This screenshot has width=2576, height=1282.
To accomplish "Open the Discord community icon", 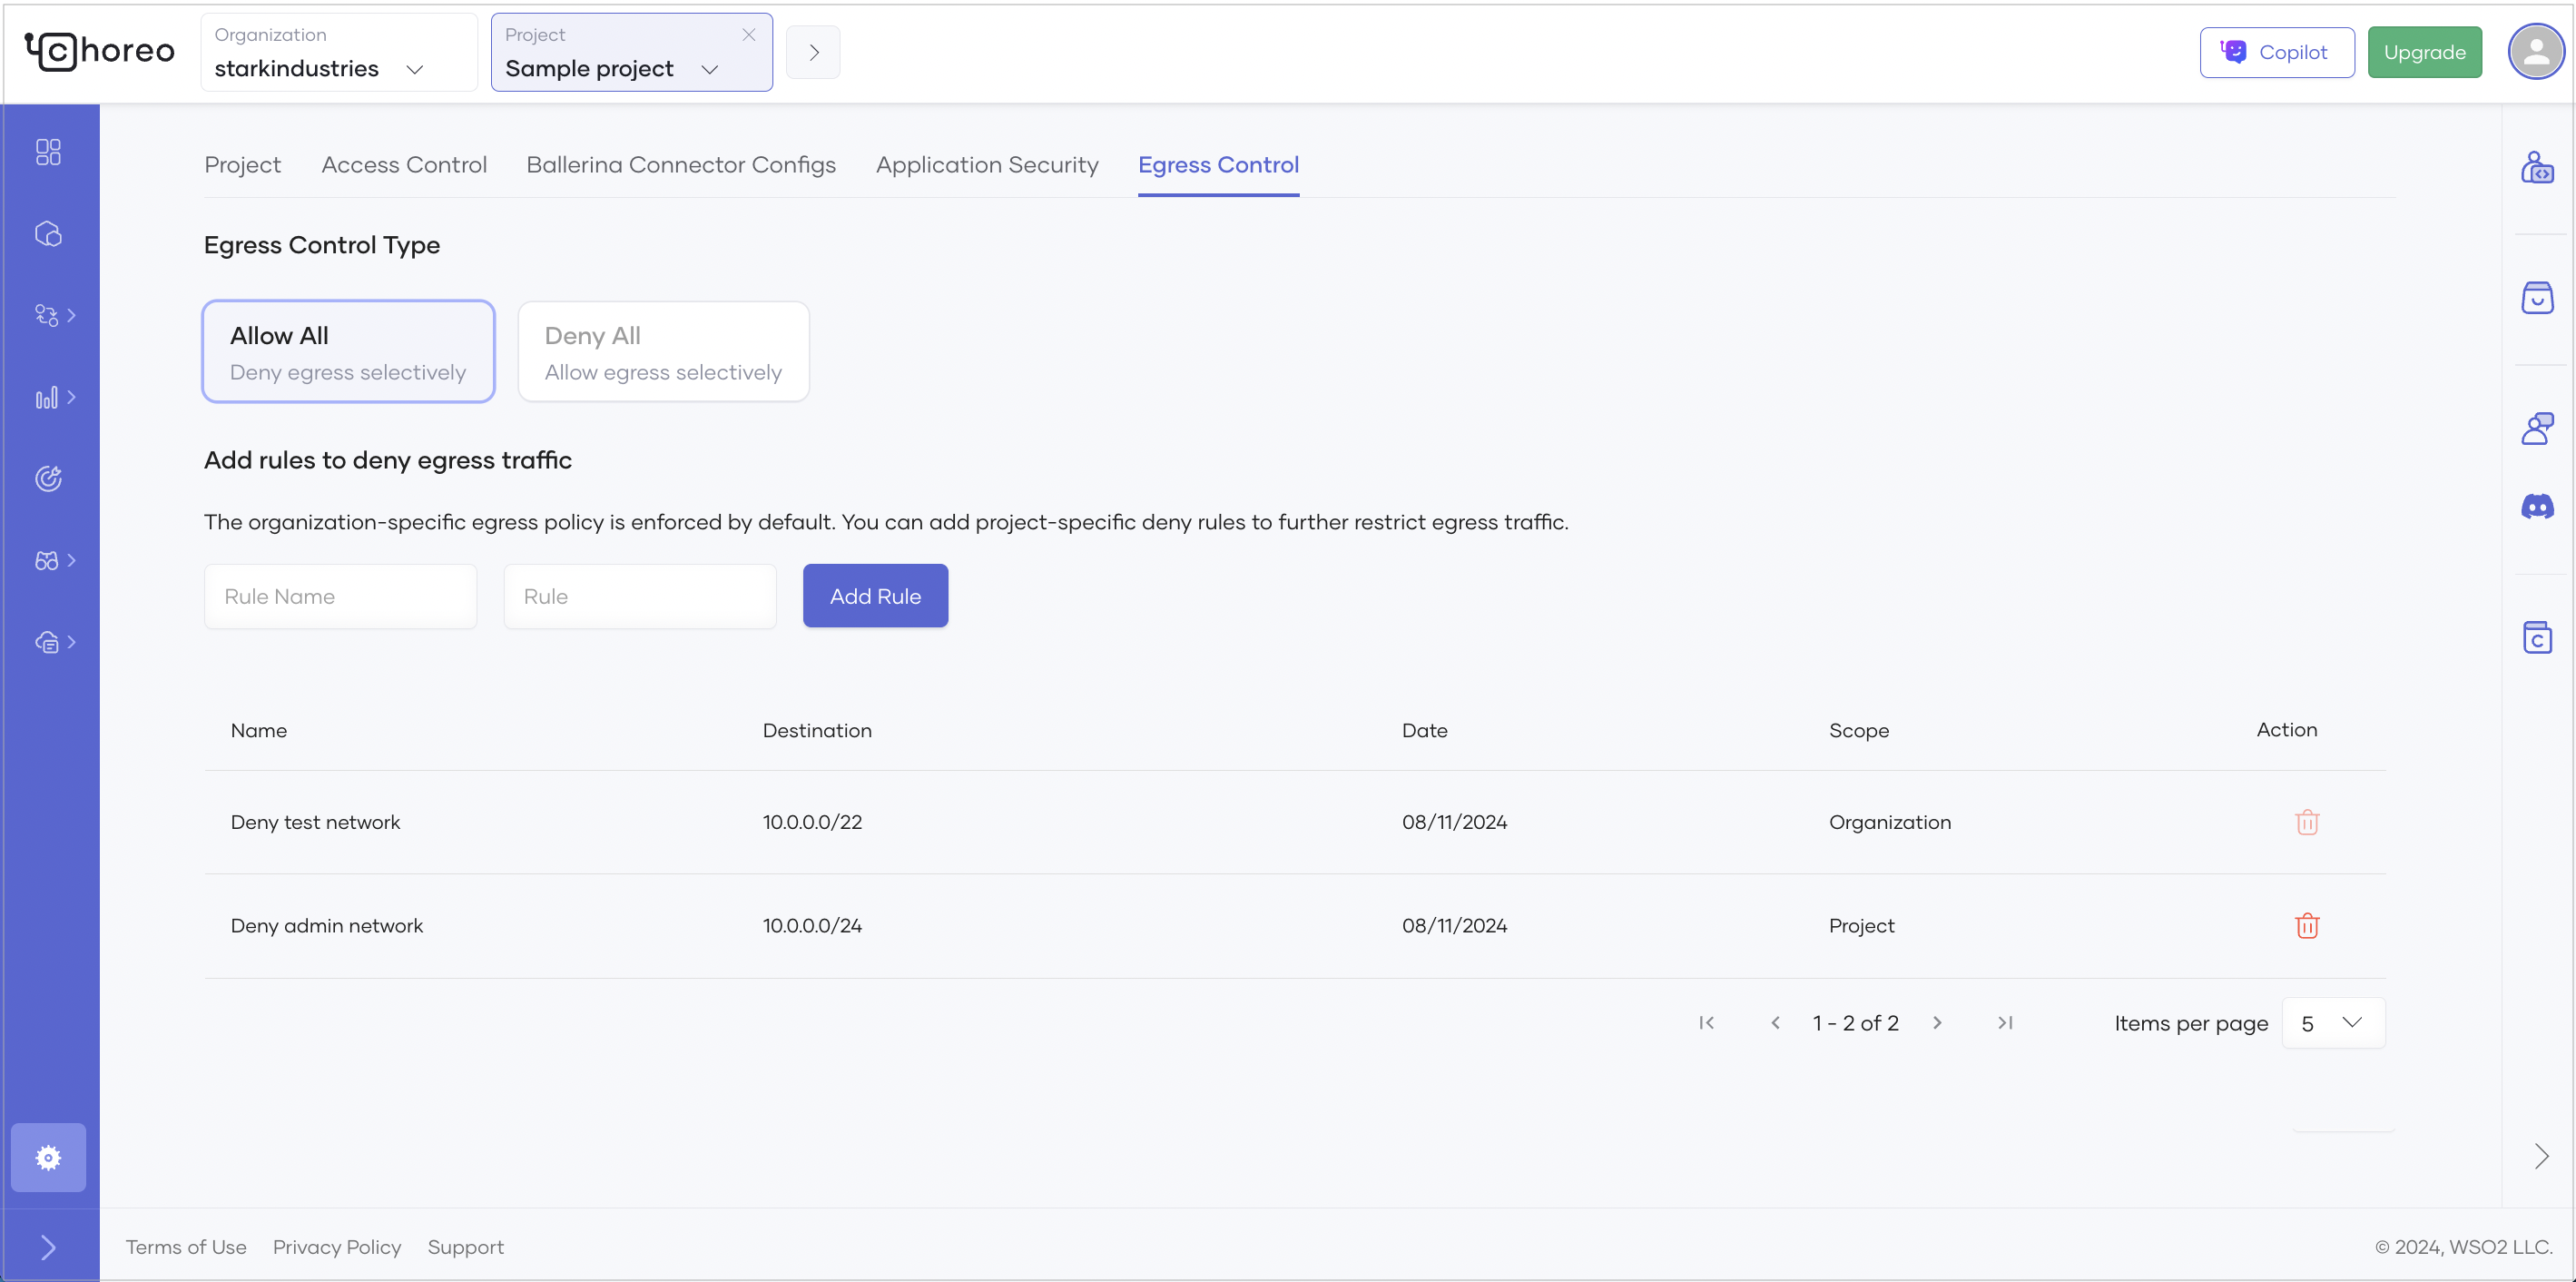I will point(2537,507).
